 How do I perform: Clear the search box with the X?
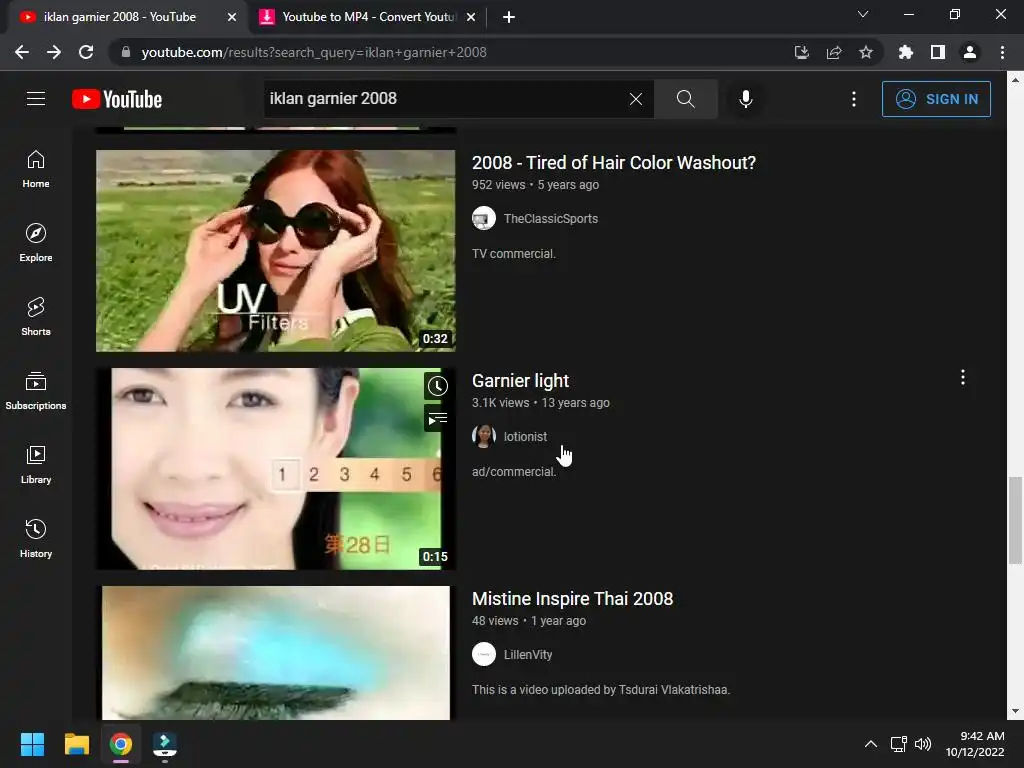pyautogui.click(x=635, y=99)
